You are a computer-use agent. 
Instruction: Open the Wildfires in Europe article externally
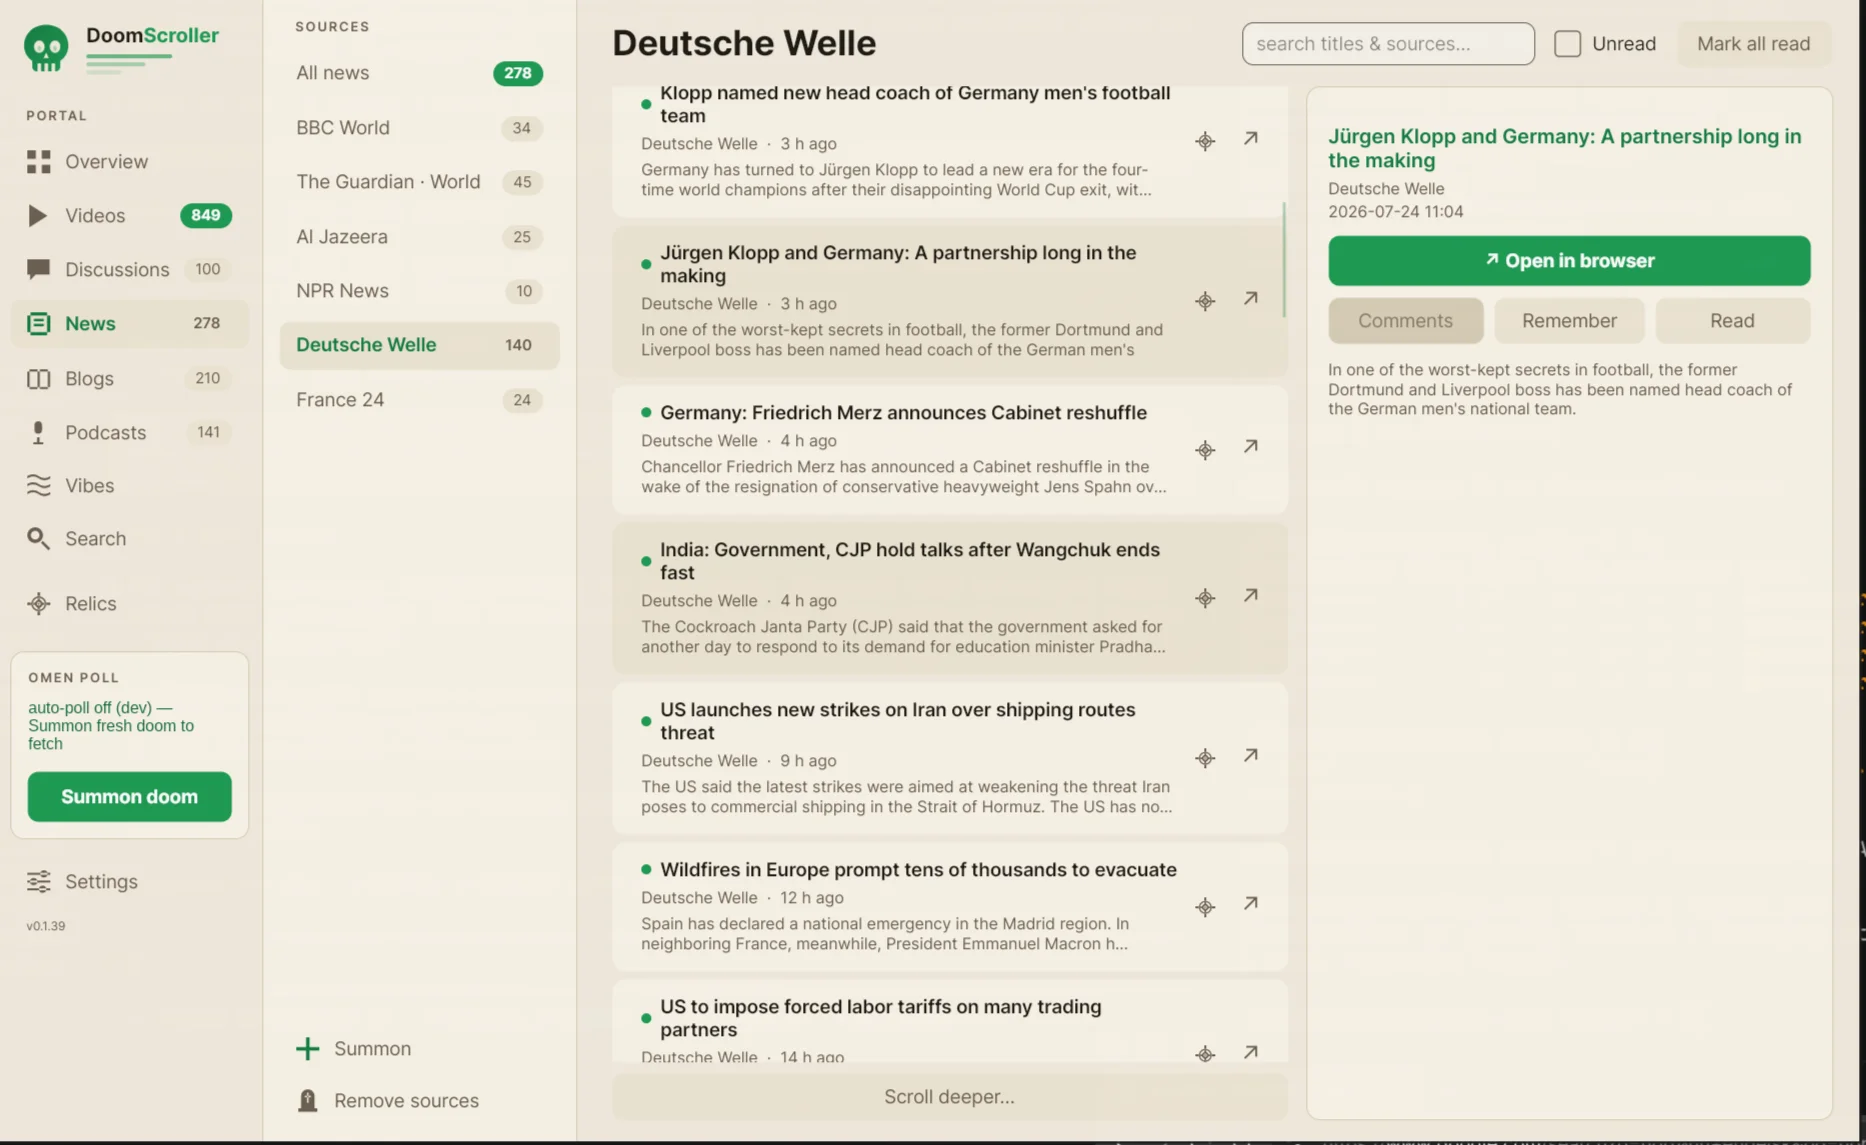[x=1250, y=904]
